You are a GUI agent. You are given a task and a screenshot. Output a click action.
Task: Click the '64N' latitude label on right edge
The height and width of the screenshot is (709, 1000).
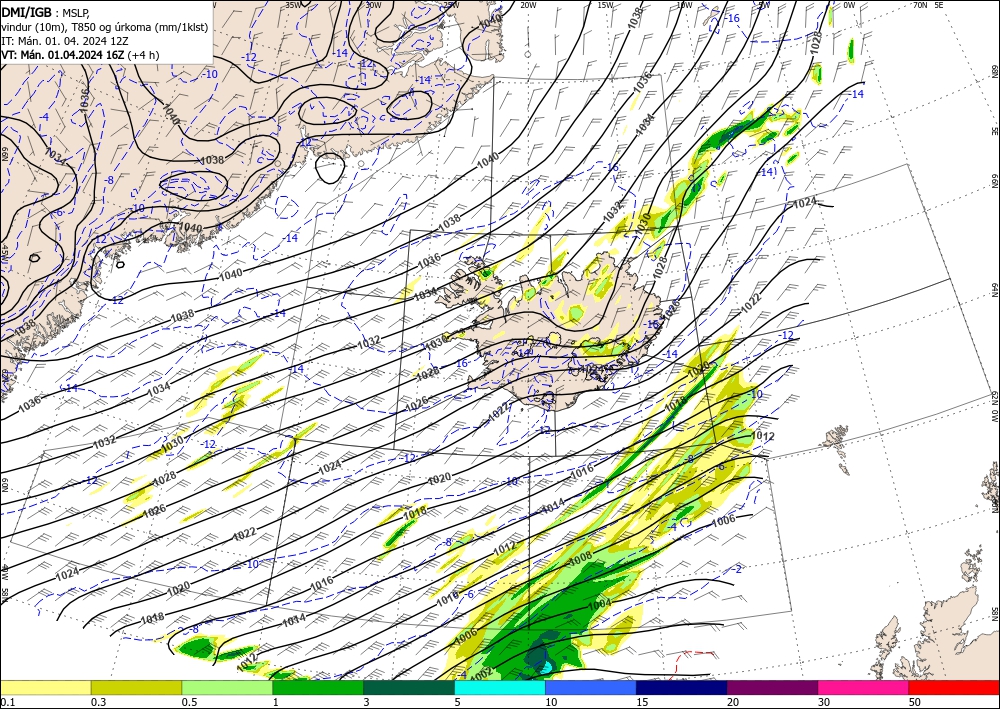tap(994, 289)
